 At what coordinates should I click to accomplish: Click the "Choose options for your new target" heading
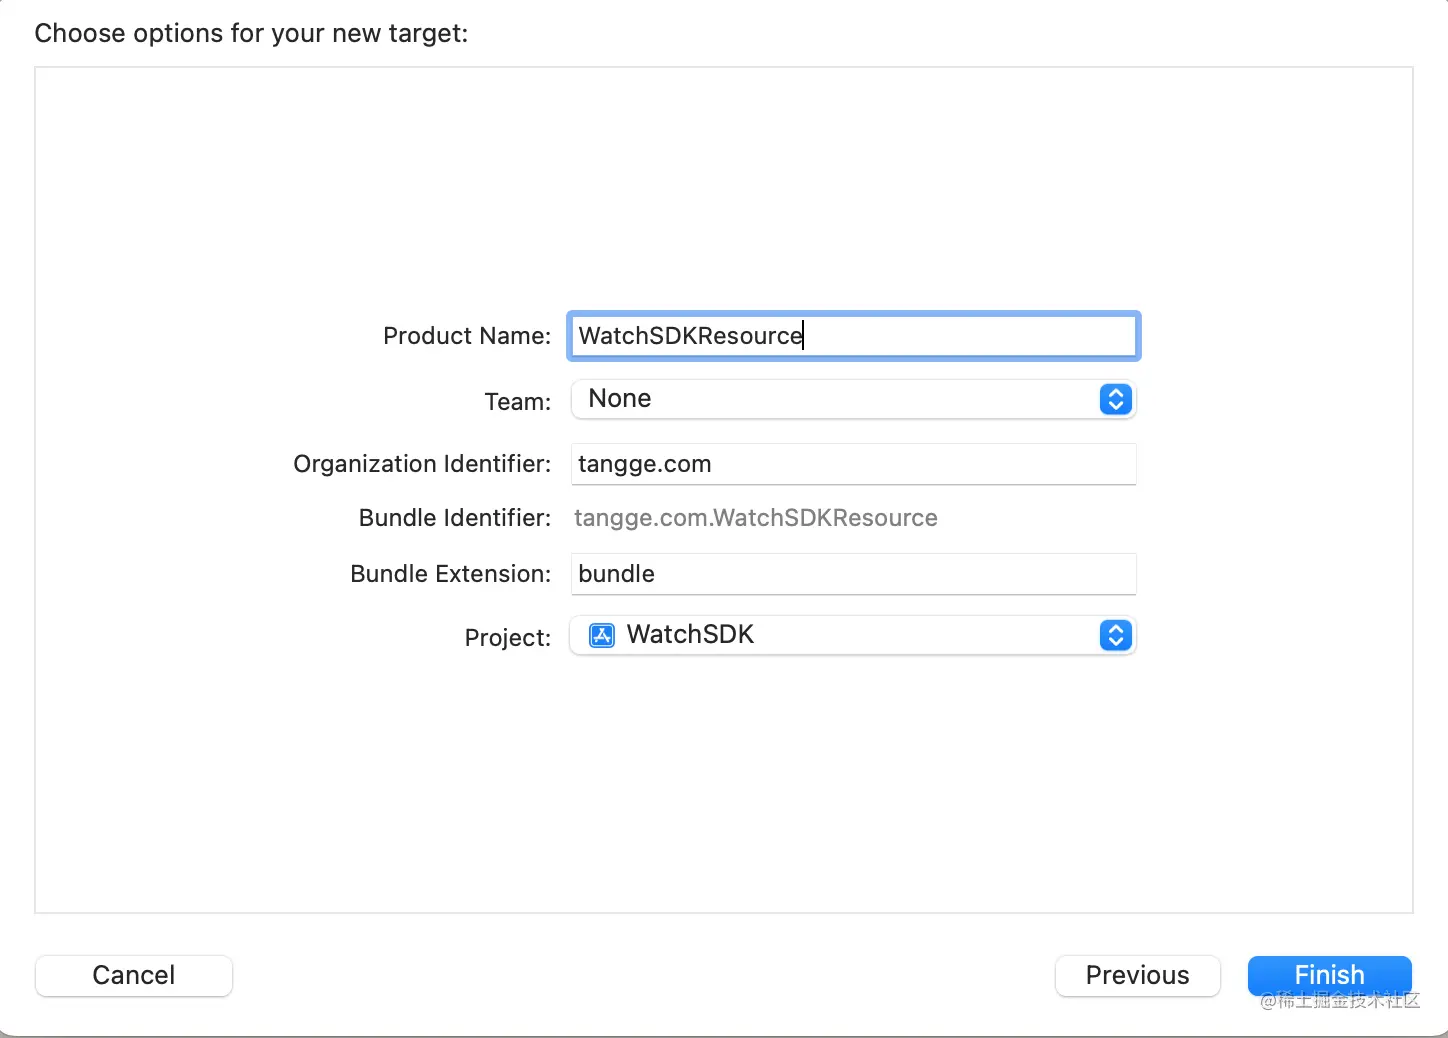tap(251, 33)
